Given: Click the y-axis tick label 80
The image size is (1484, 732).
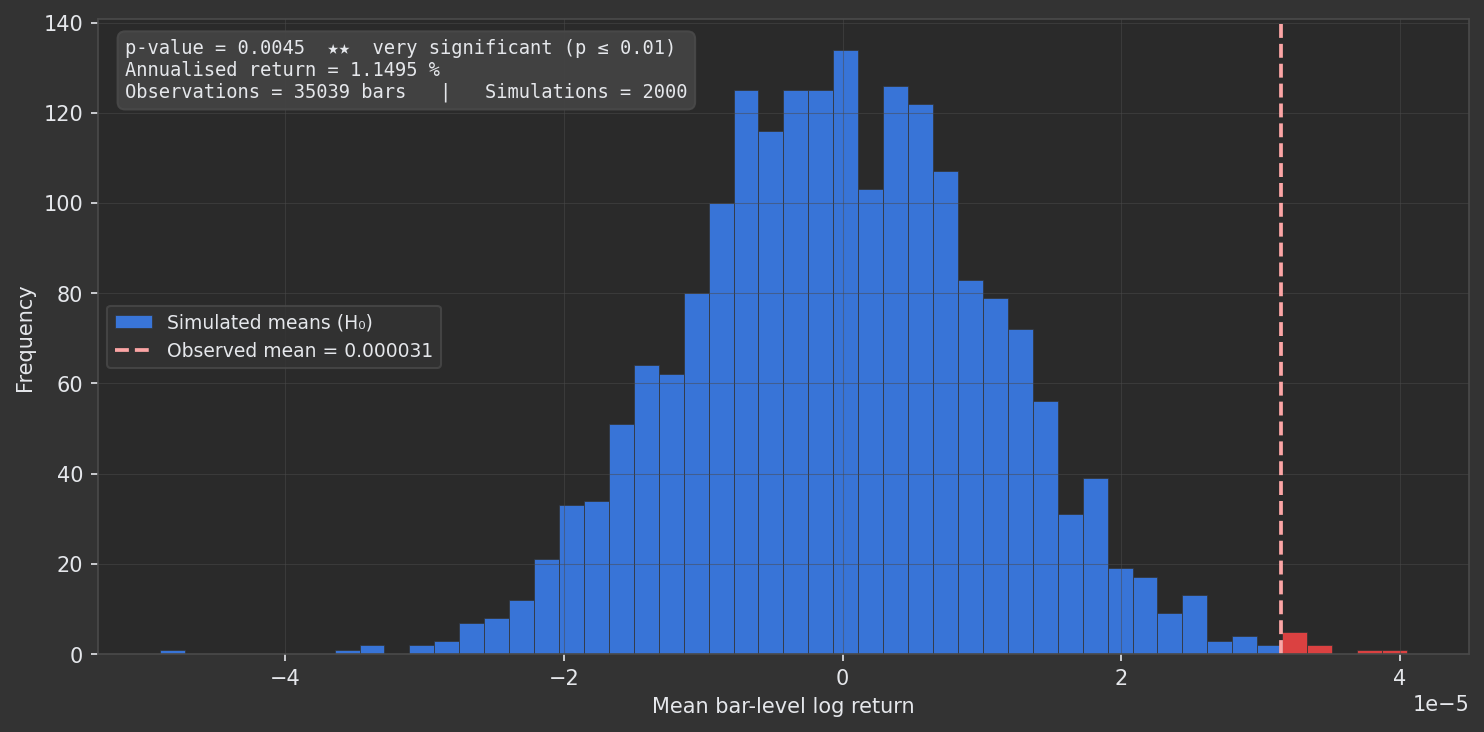Looking at the screenshot, I should pos(70,293).
